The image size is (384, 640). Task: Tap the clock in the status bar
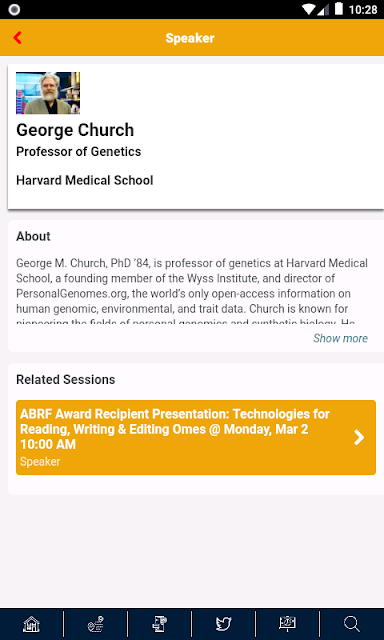363,9
